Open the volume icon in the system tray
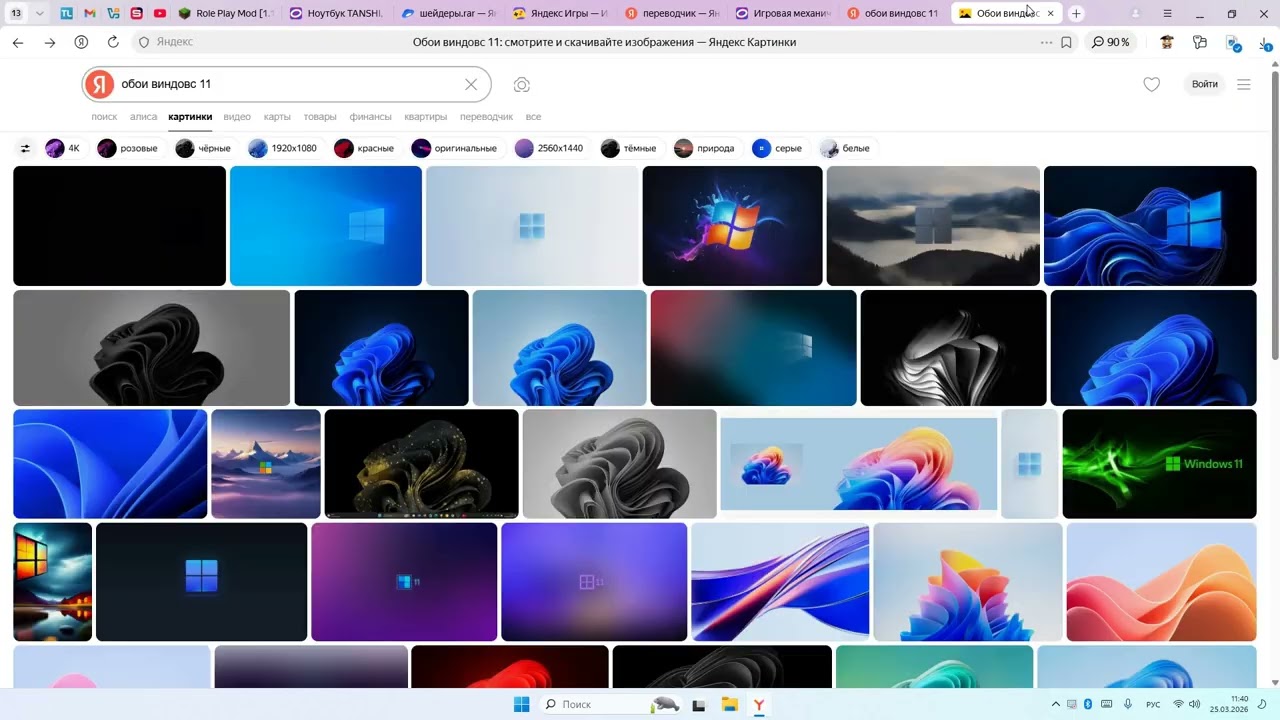This screenshot has height=720, width=1280. click(1196, 705)
